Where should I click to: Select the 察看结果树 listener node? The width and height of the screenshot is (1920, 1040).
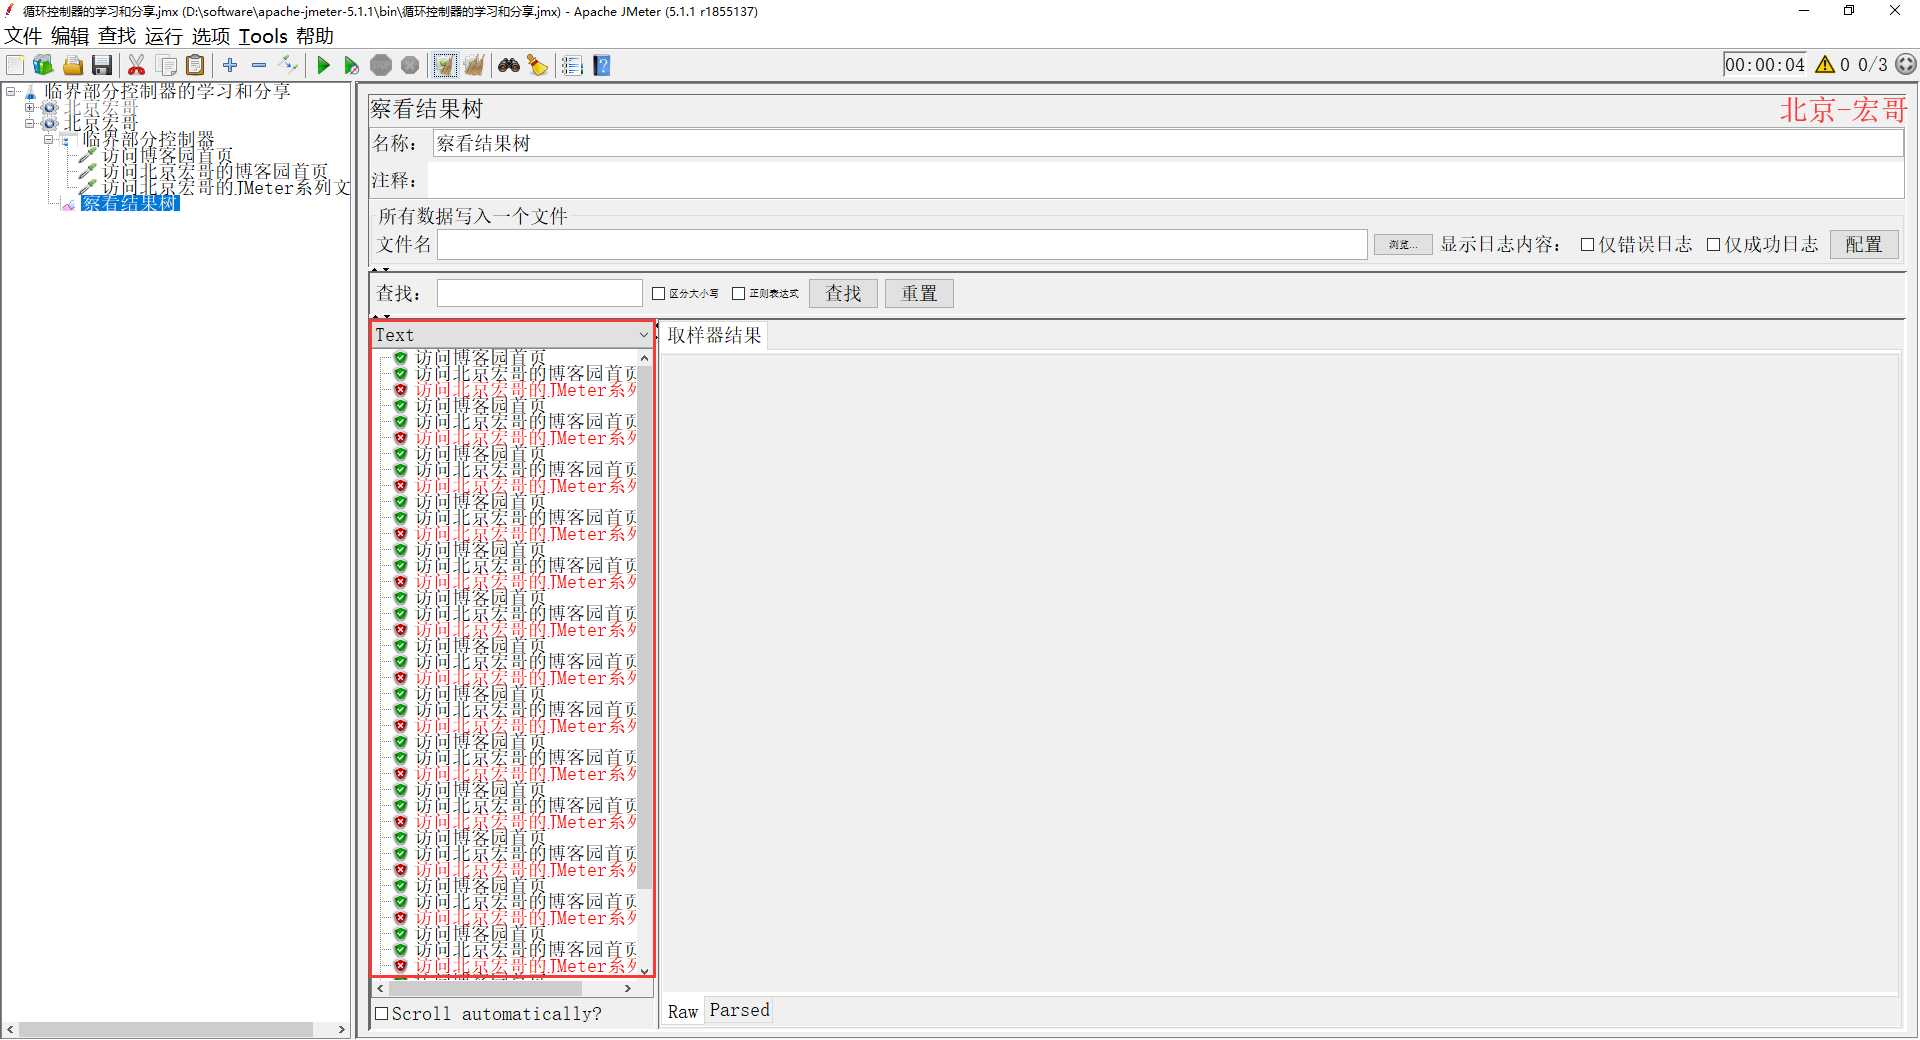tap(130, 204)
